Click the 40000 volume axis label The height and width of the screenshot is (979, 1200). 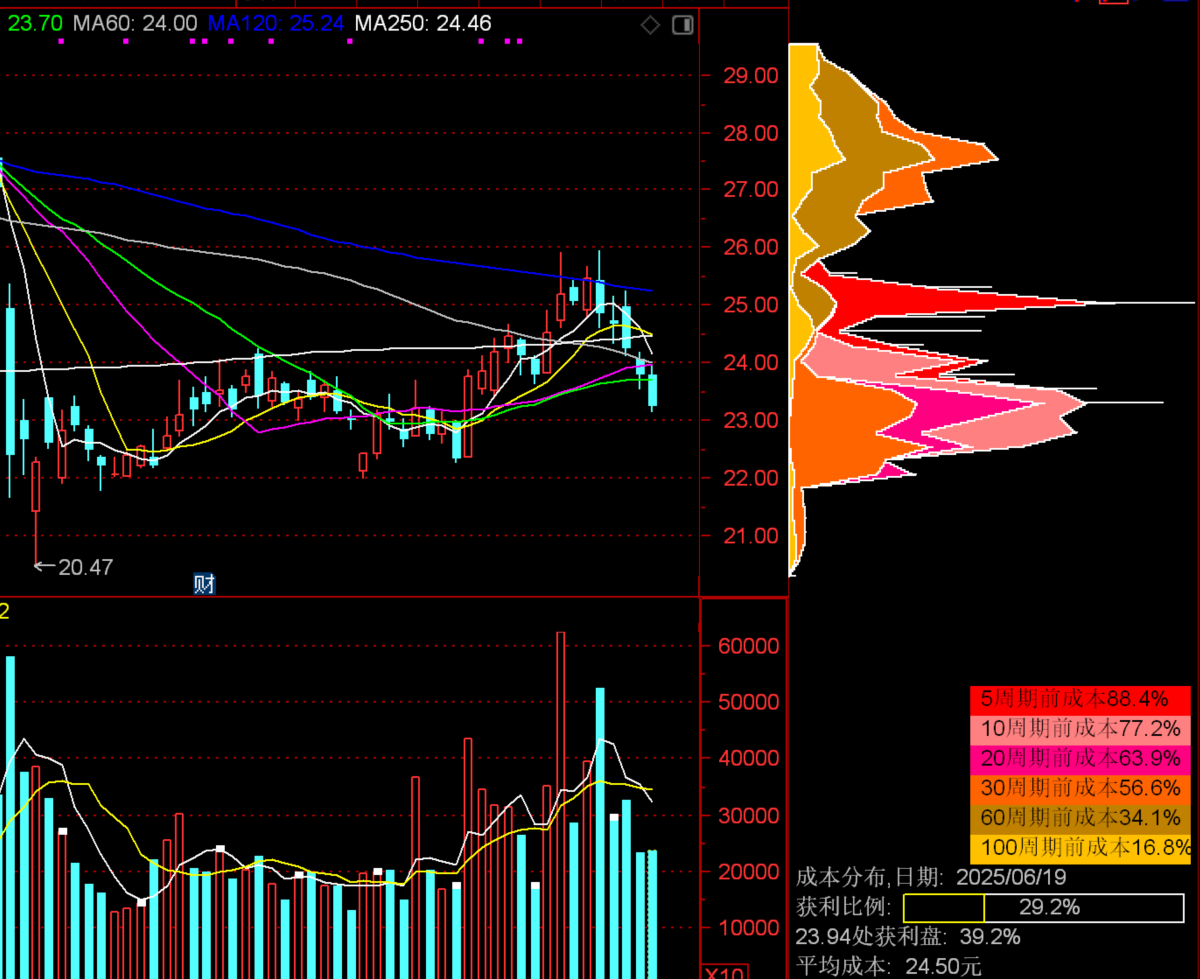(x=749, y=758)
